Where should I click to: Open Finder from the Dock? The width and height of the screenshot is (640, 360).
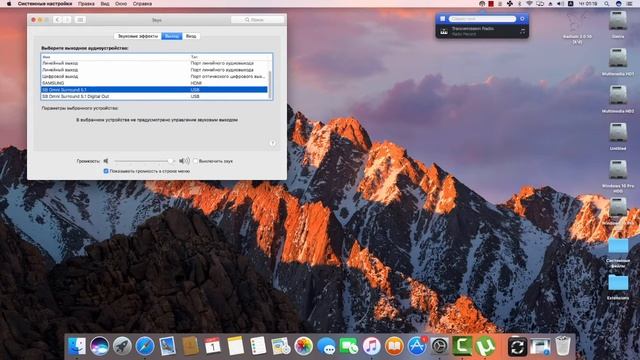(x=77, y=346)
